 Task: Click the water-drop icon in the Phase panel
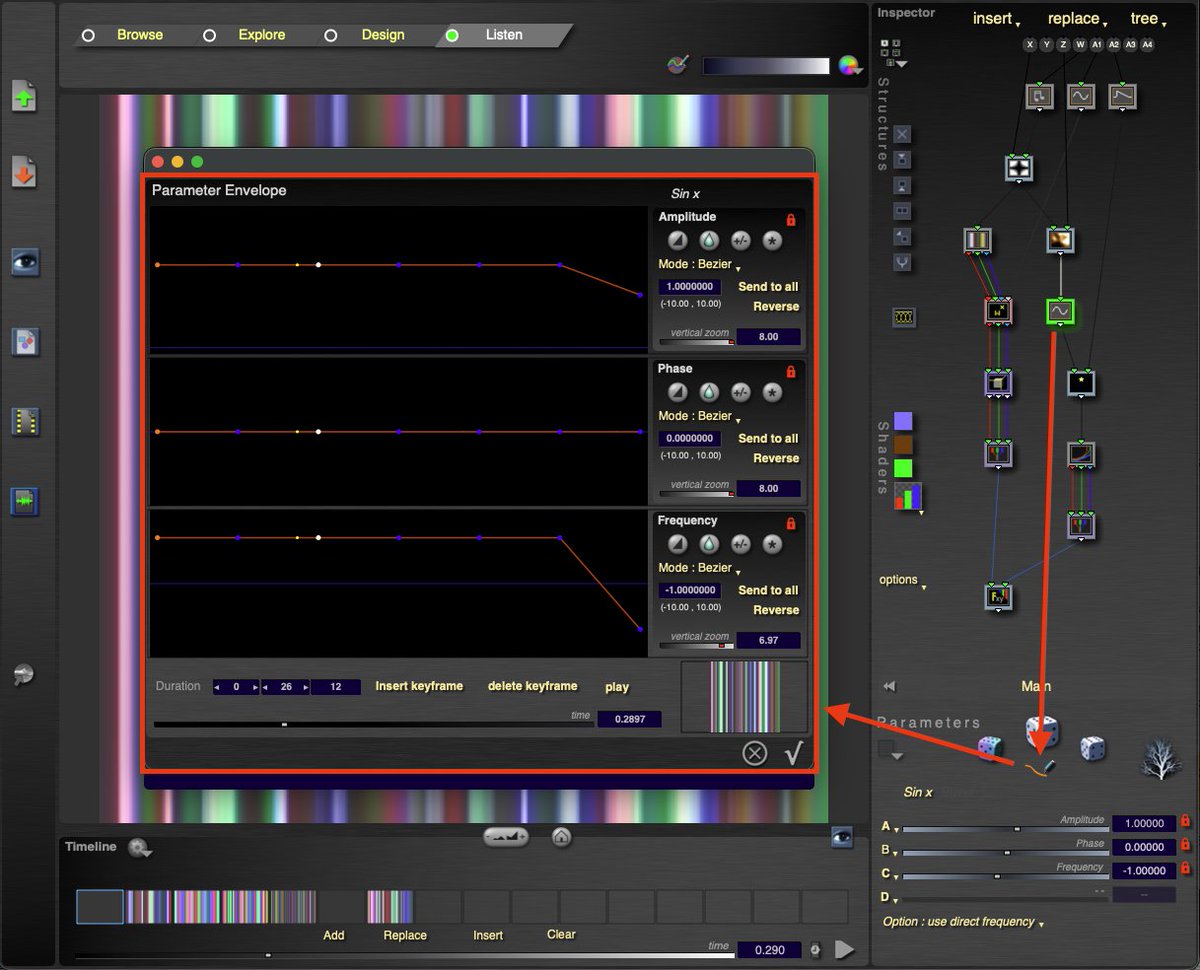point(709,392)
